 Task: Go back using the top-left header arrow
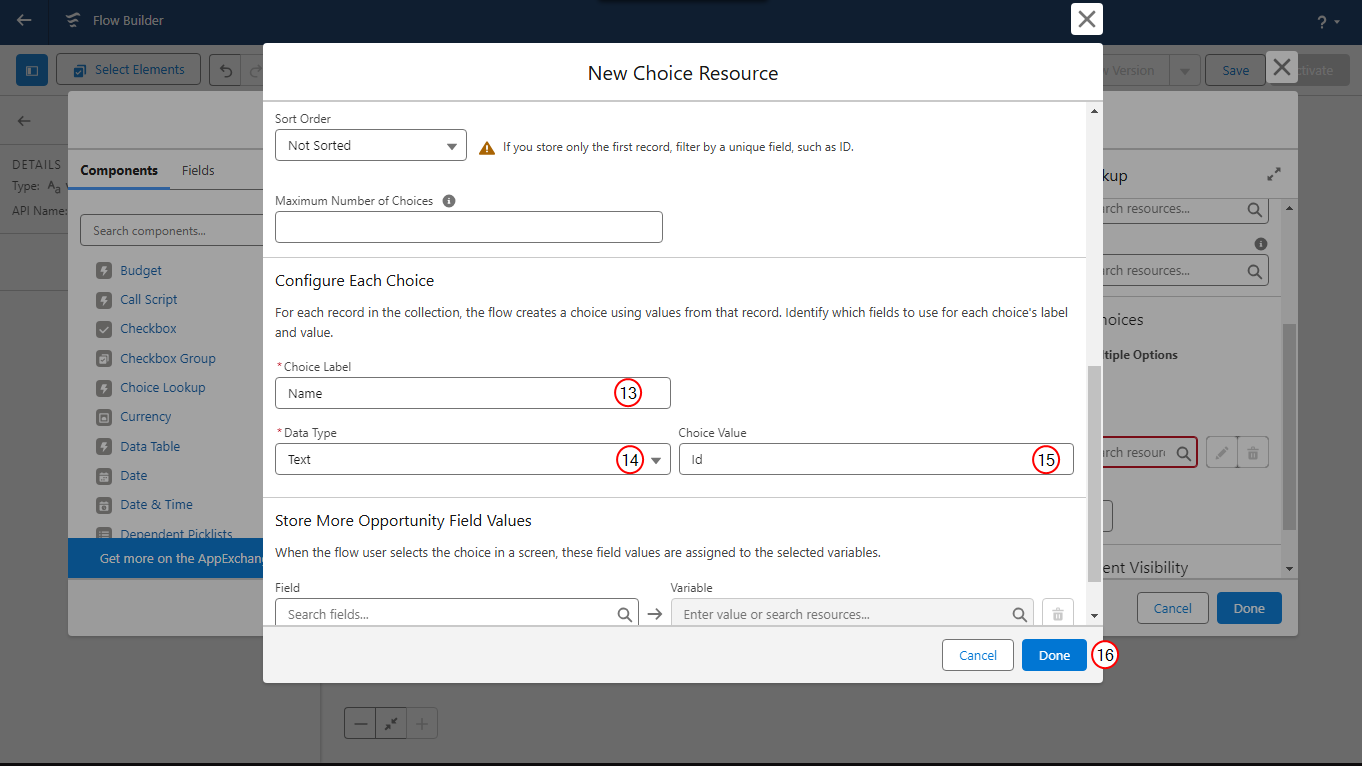point(24,20)
